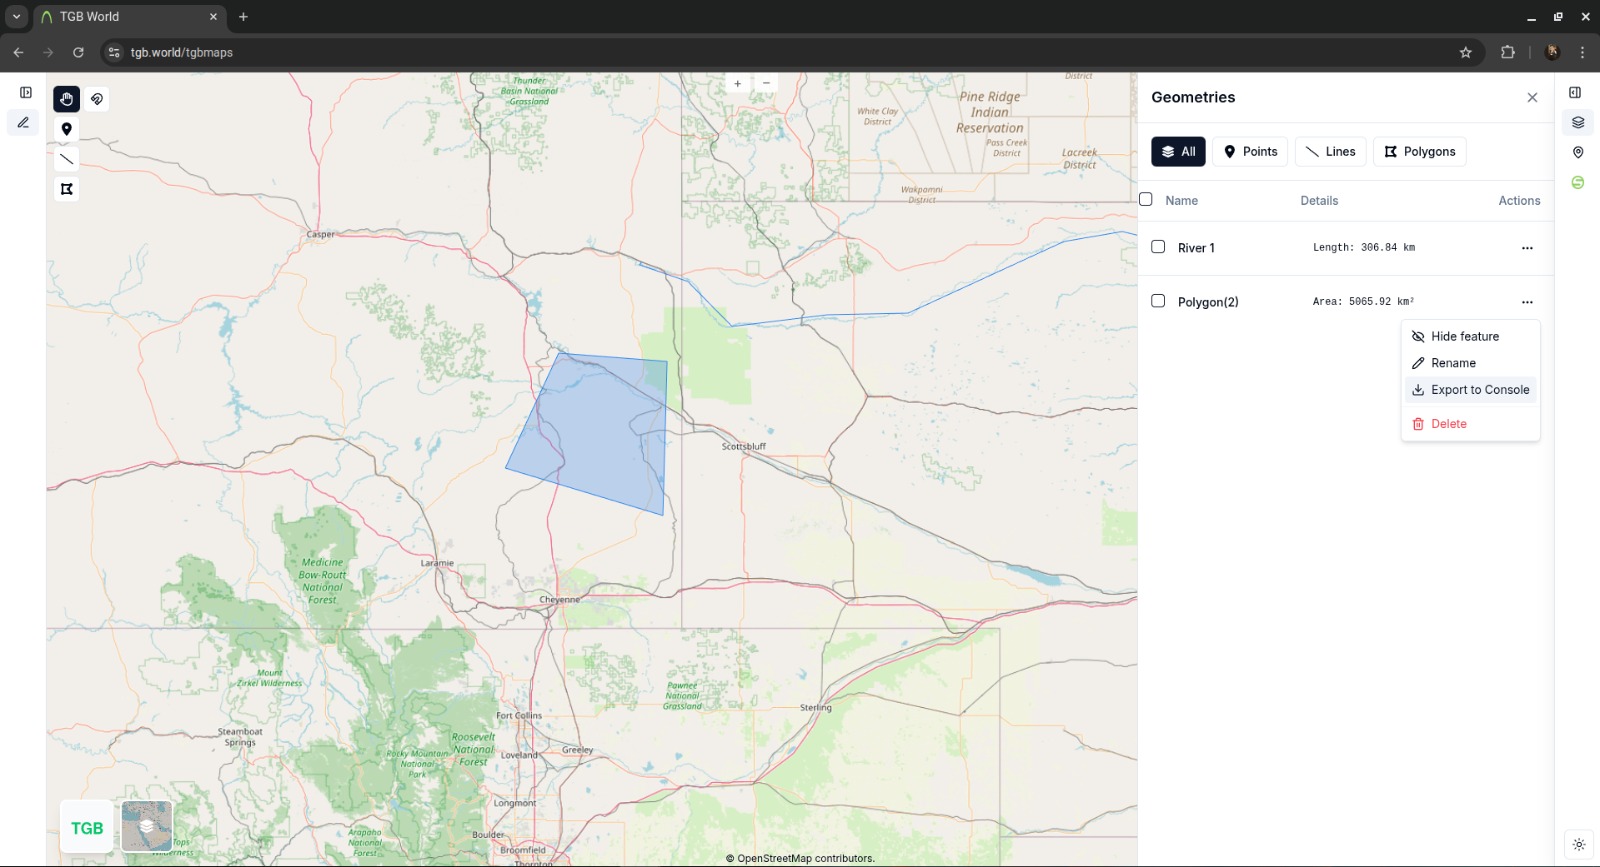1600x867 pixels.
Task: Select the point marker drawing tool
Action: (66, 129)
